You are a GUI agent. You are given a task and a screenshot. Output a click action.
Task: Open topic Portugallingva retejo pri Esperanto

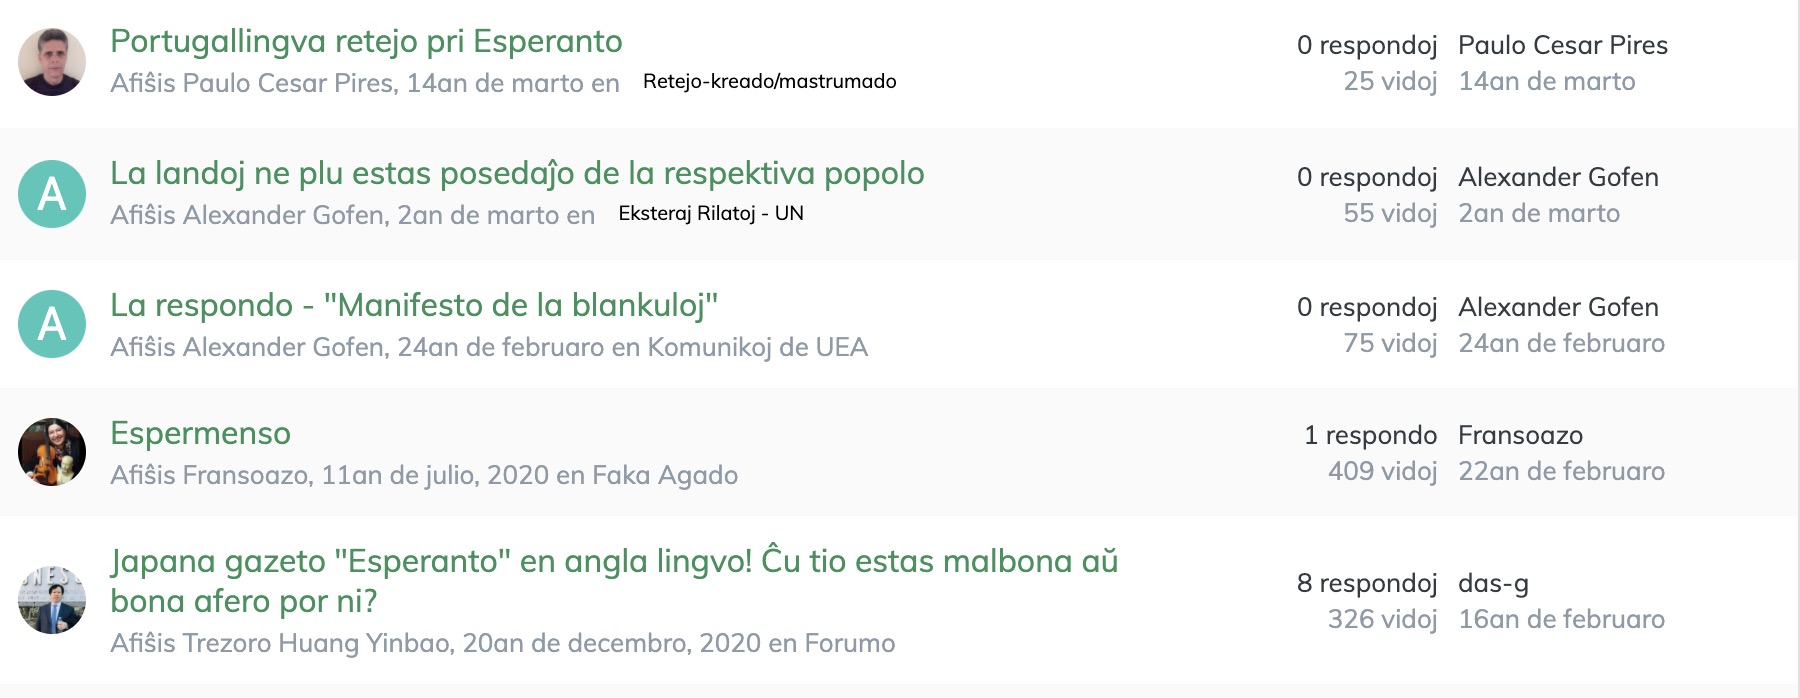(x=366, y=41)
